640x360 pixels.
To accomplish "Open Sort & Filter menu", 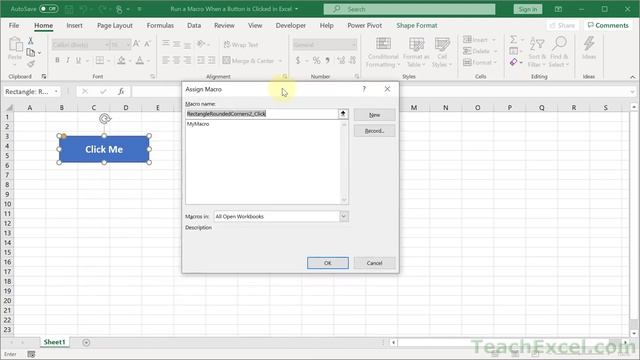I will pos(537,52).
